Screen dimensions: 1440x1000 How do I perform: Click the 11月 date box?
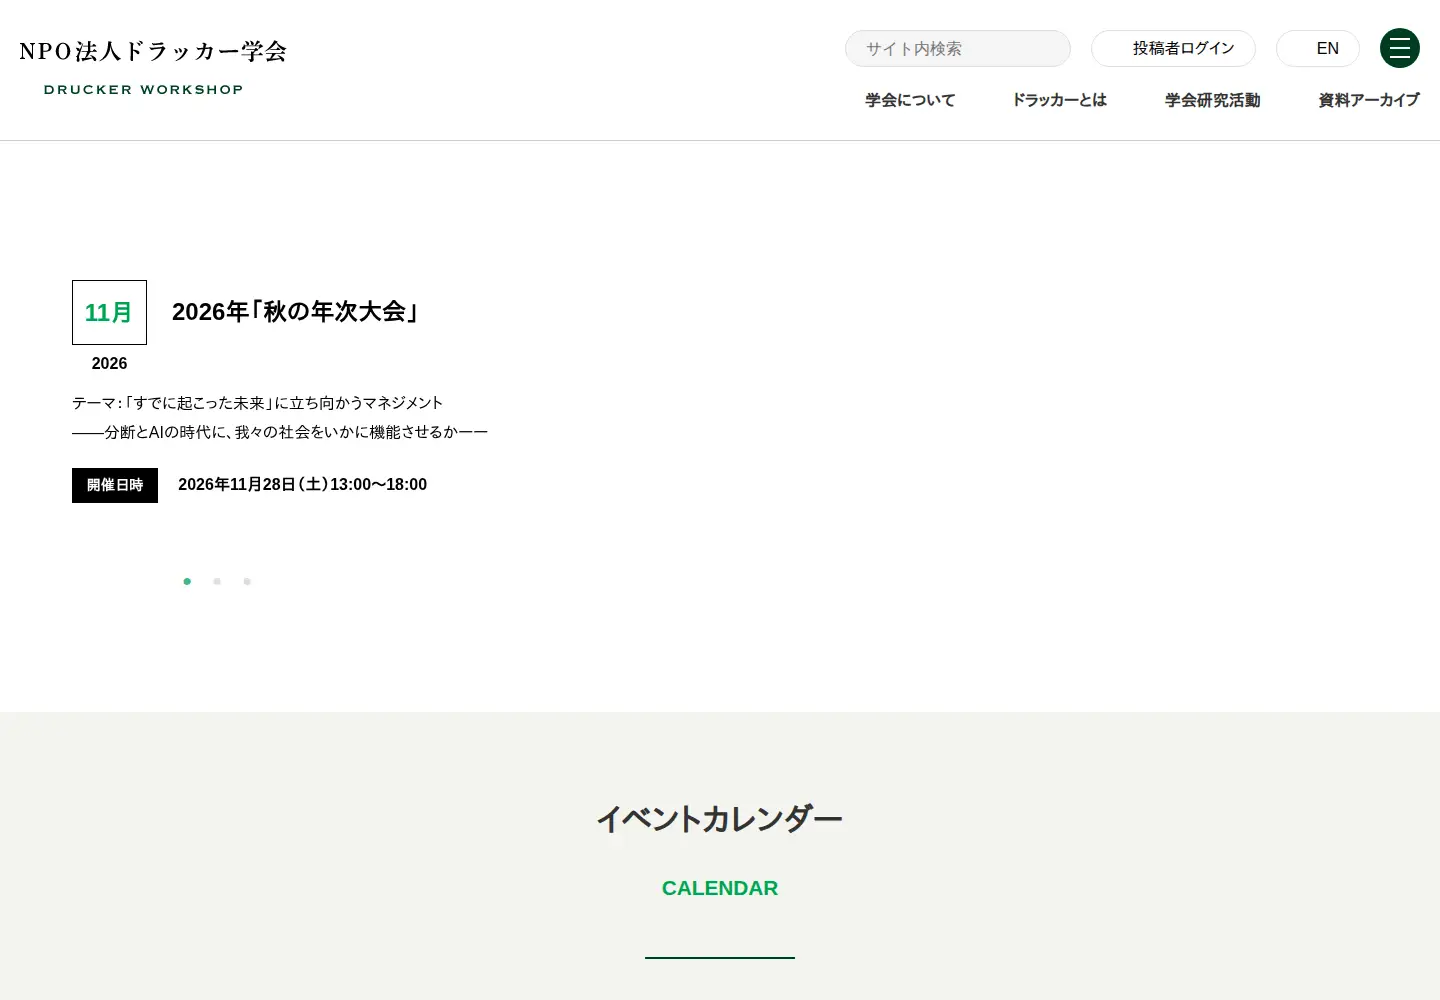click(x=109, y=312)
